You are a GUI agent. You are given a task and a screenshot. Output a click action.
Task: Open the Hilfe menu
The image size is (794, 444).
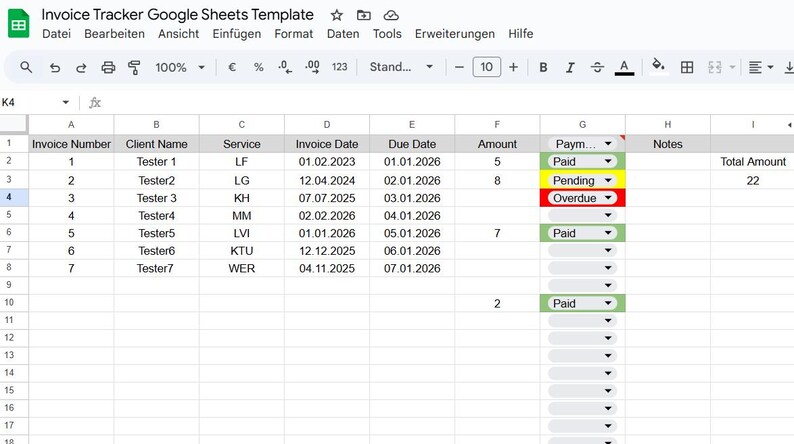521,33
